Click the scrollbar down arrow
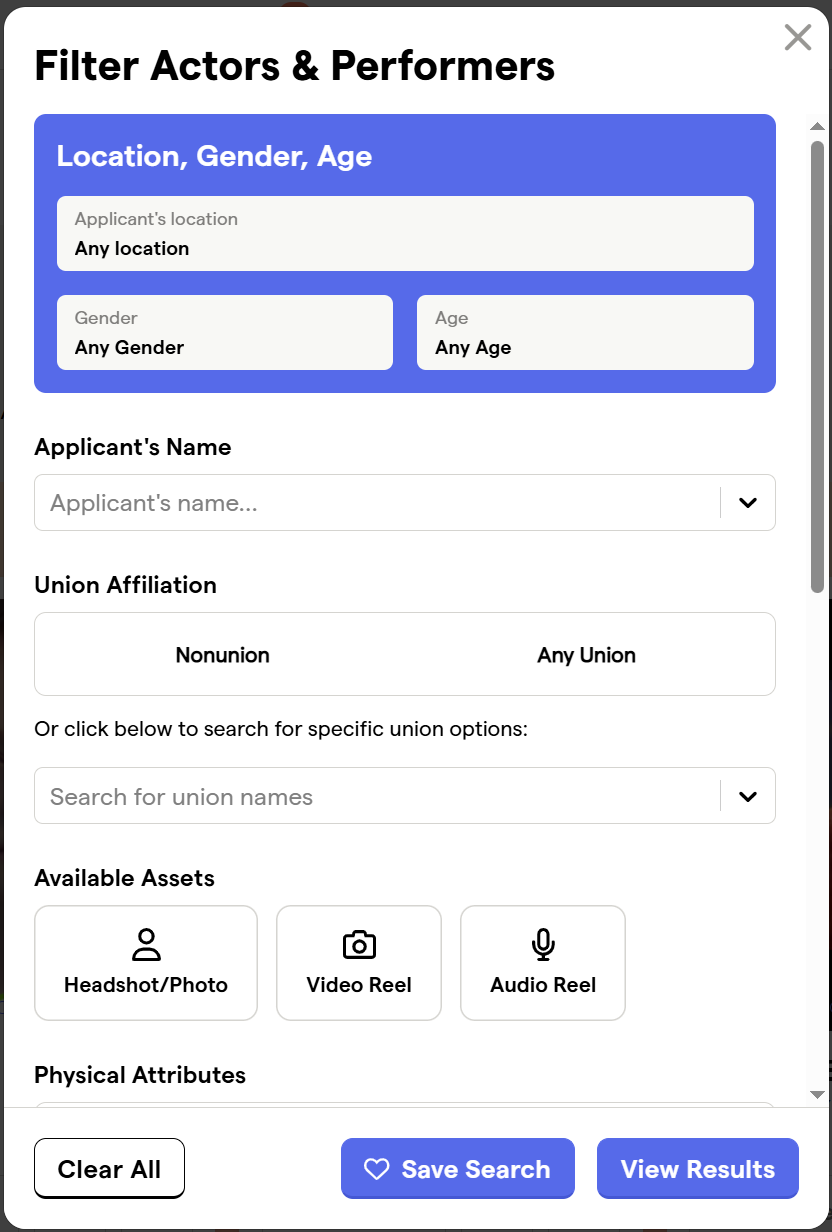The image size is (832, 1232). [817, 1095]
